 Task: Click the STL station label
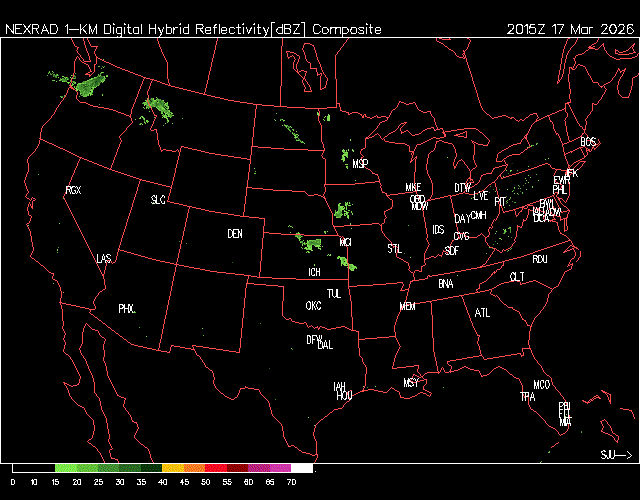pos(394,247)
